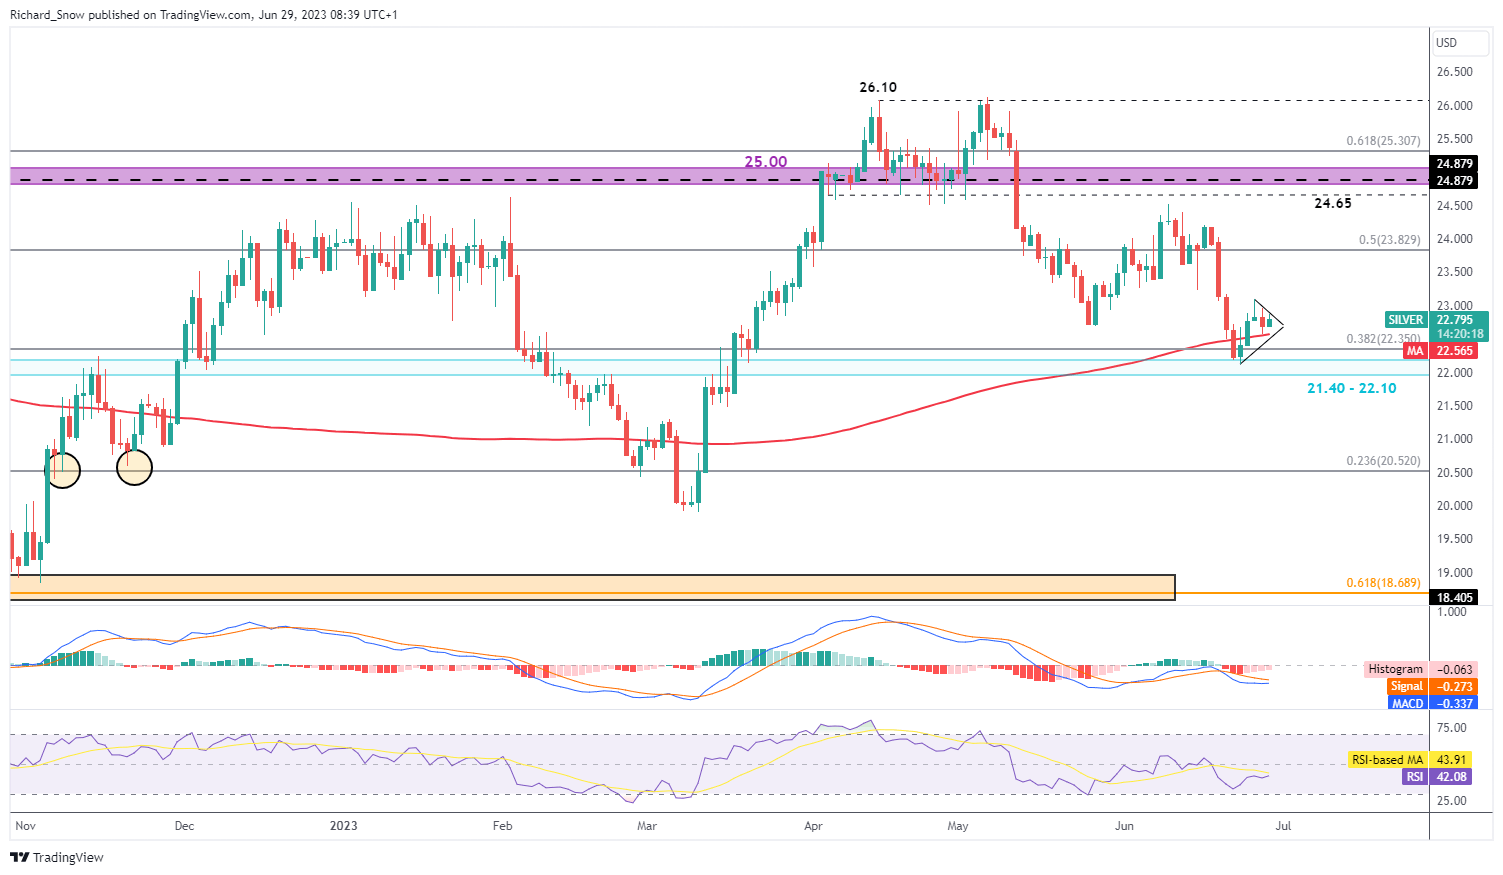The width and height of the screenshot is (1503, 875).
Task: Click the 2023 year label on time axis
Action: pyautogui.click(x=343, y=826)
